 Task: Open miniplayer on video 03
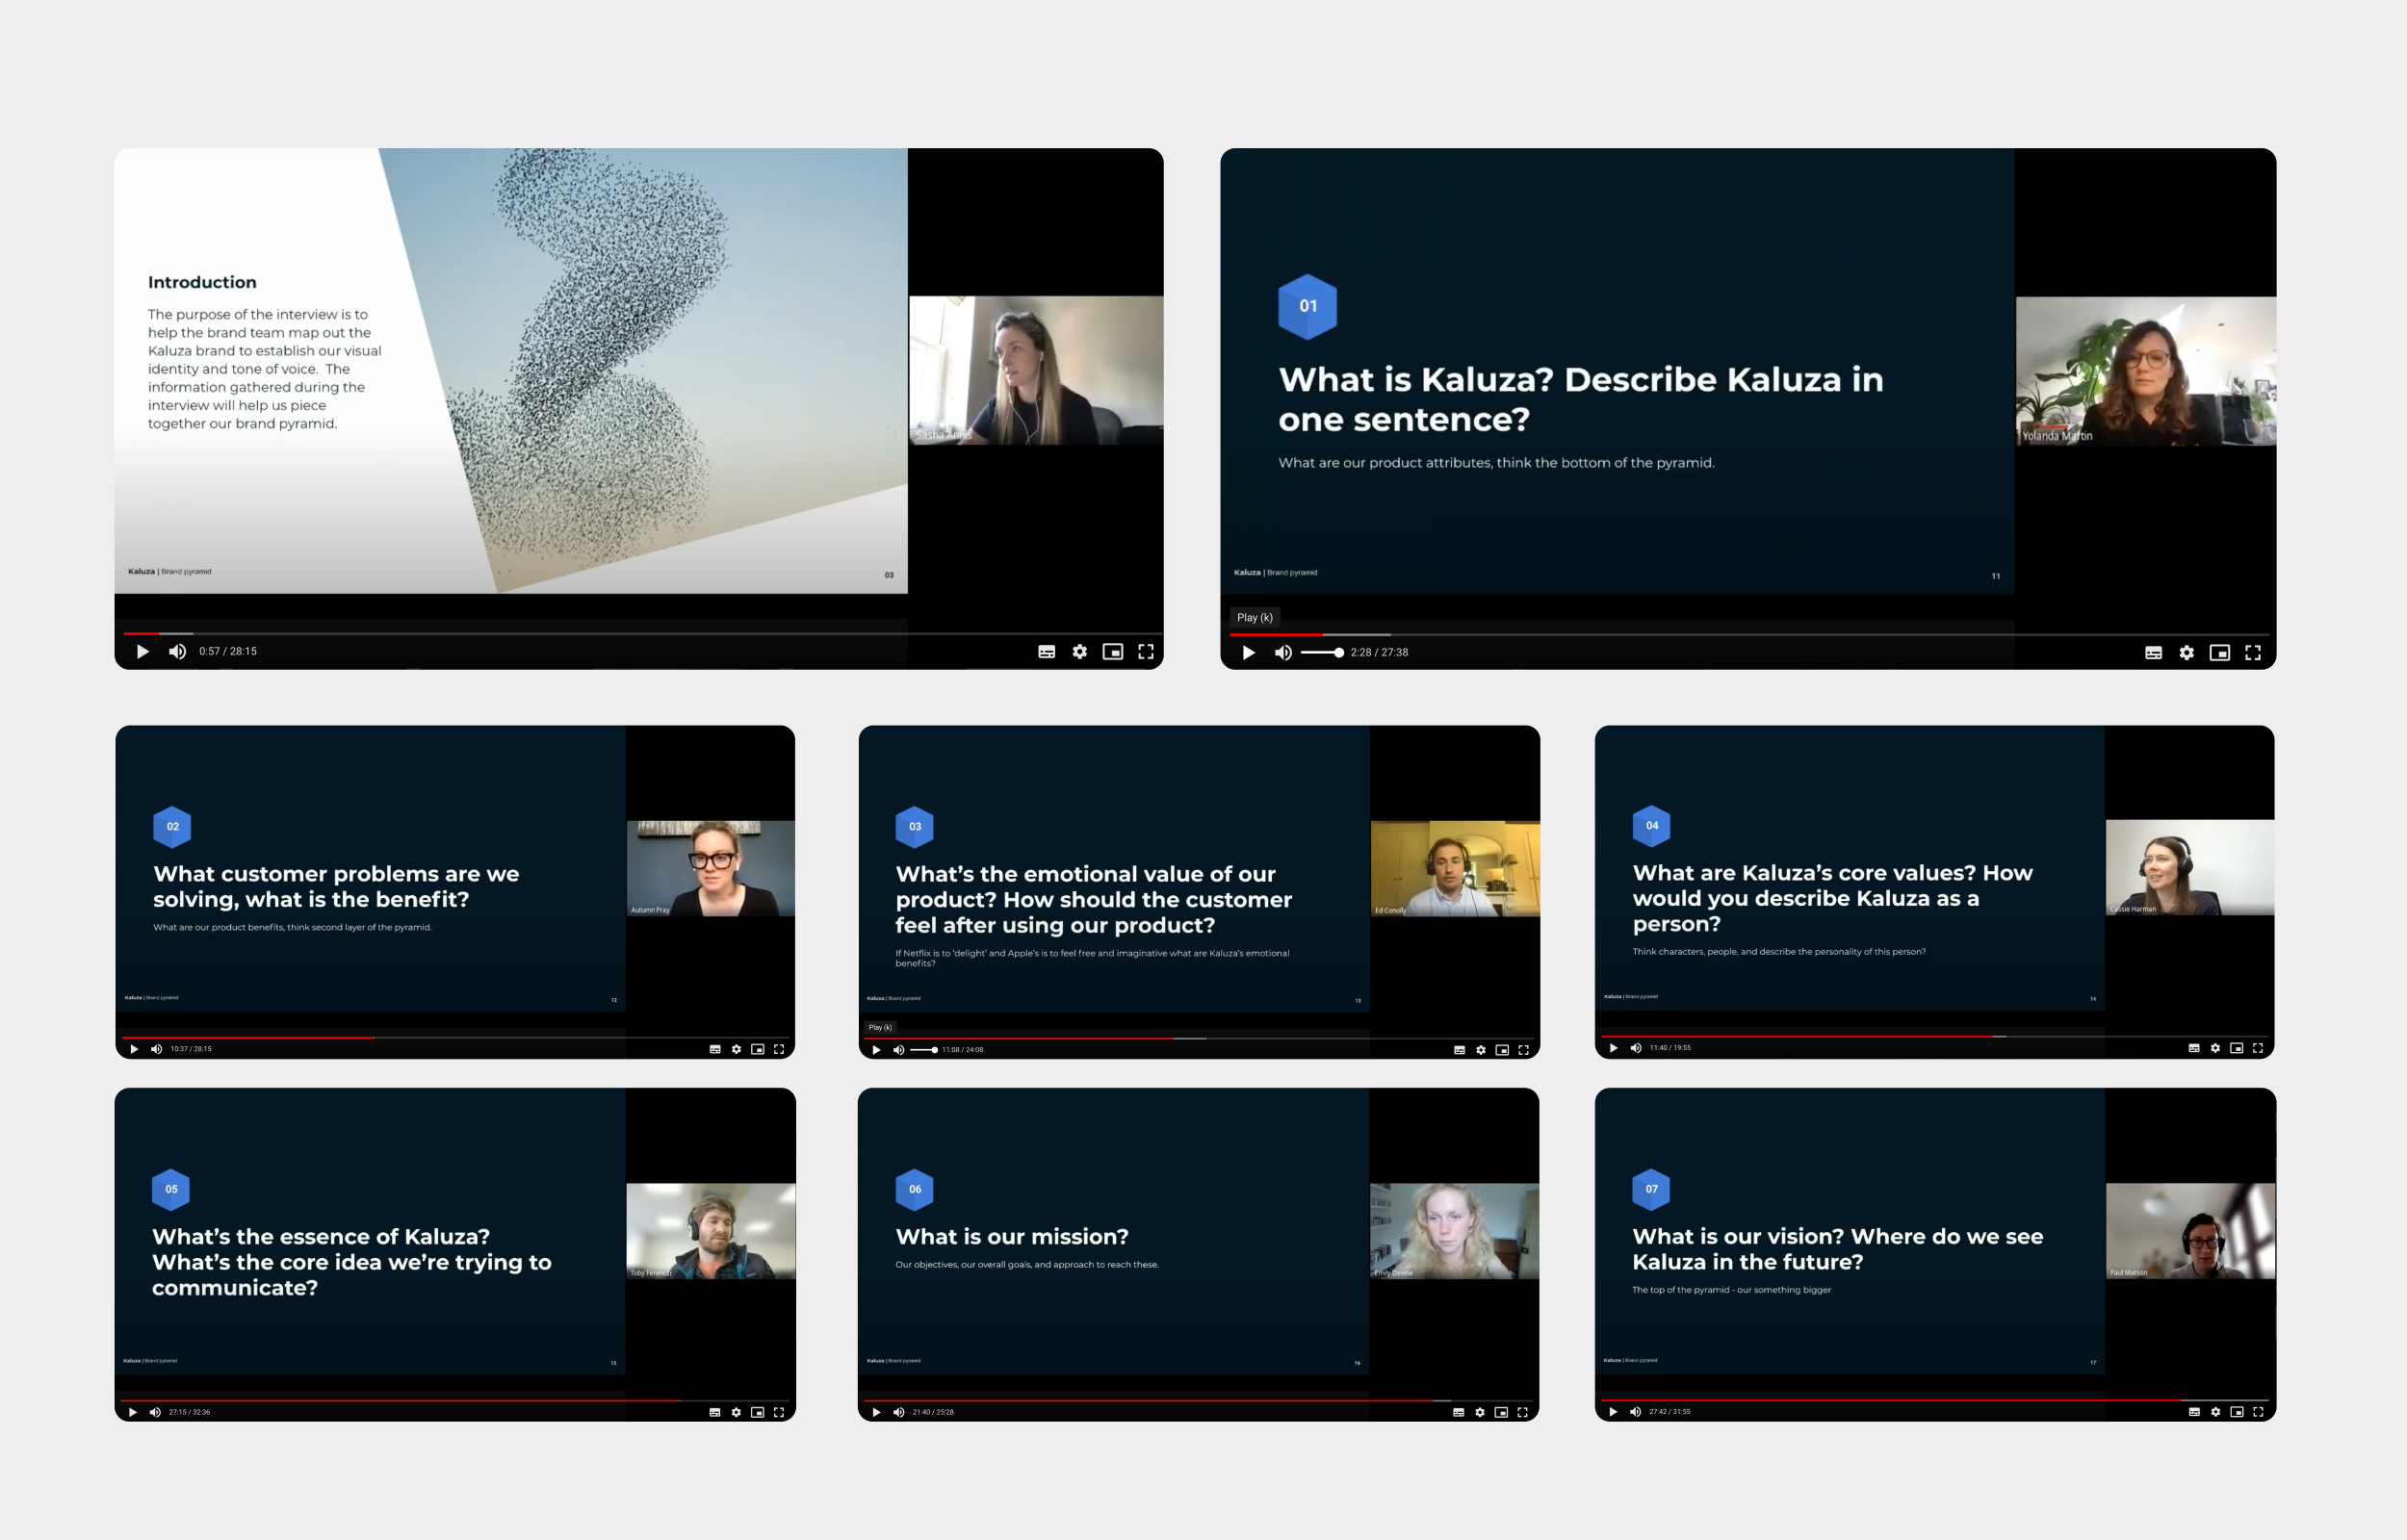click(1501, 1050)
